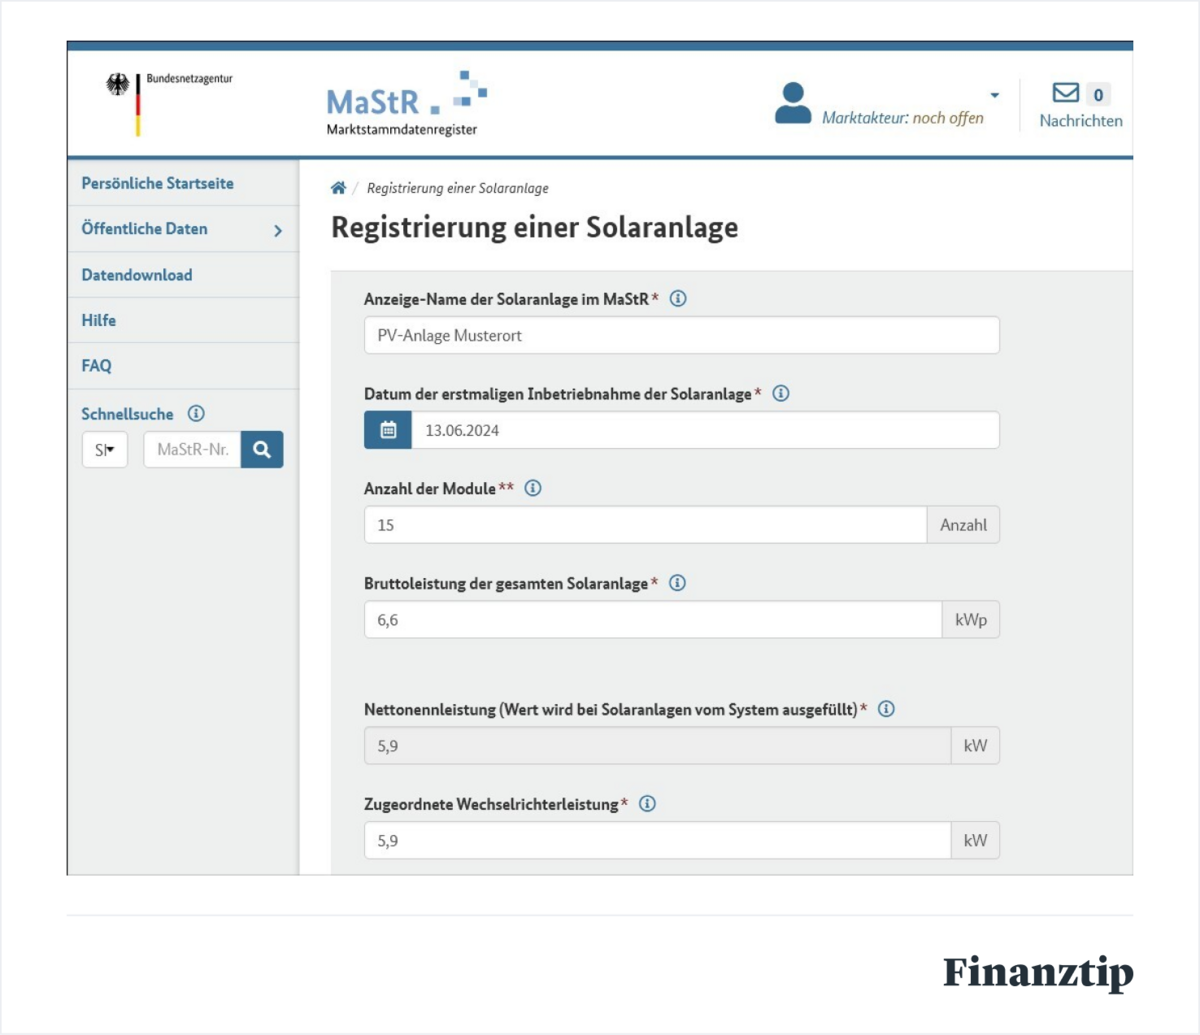1200x1035 pixels.
Task: Show info for Nettonennleistung field
Action: 886,709
